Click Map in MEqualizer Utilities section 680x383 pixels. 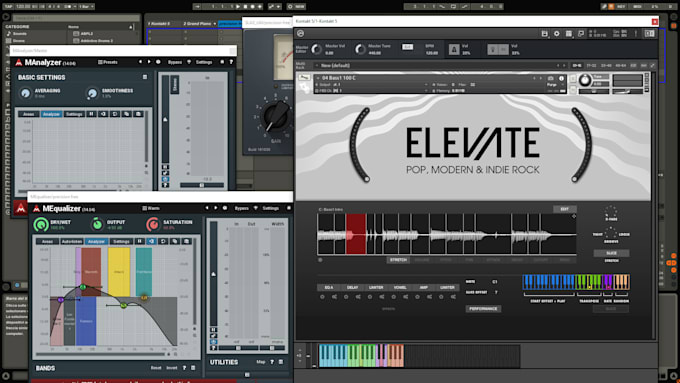click(261, 362)
